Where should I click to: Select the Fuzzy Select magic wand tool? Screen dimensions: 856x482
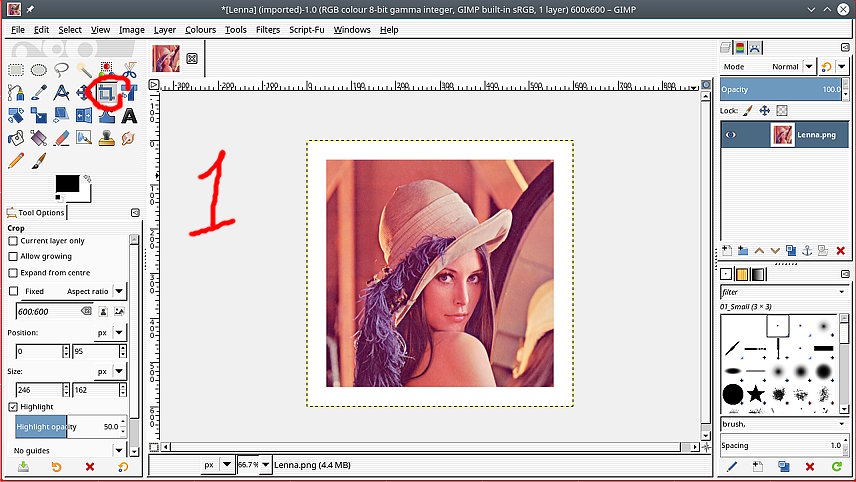[84, 70]
